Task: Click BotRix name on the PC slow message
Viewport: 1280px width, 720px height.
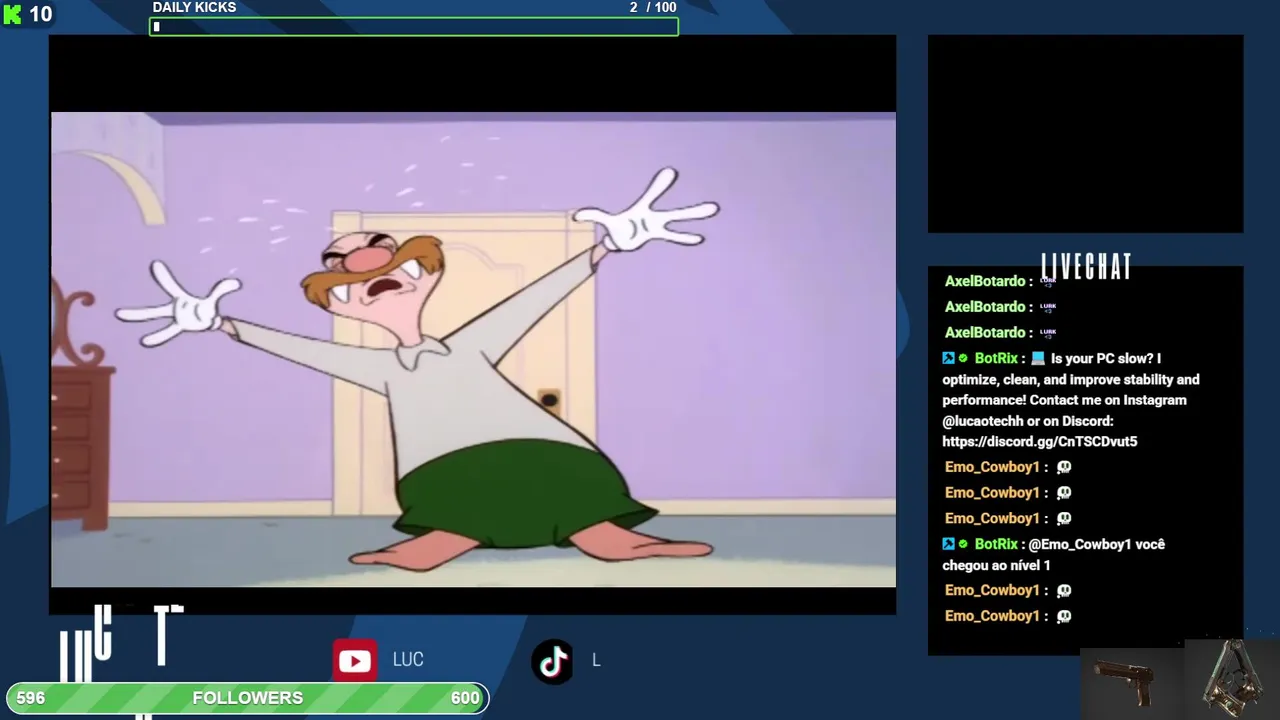Action: click(x=996, y=358)
